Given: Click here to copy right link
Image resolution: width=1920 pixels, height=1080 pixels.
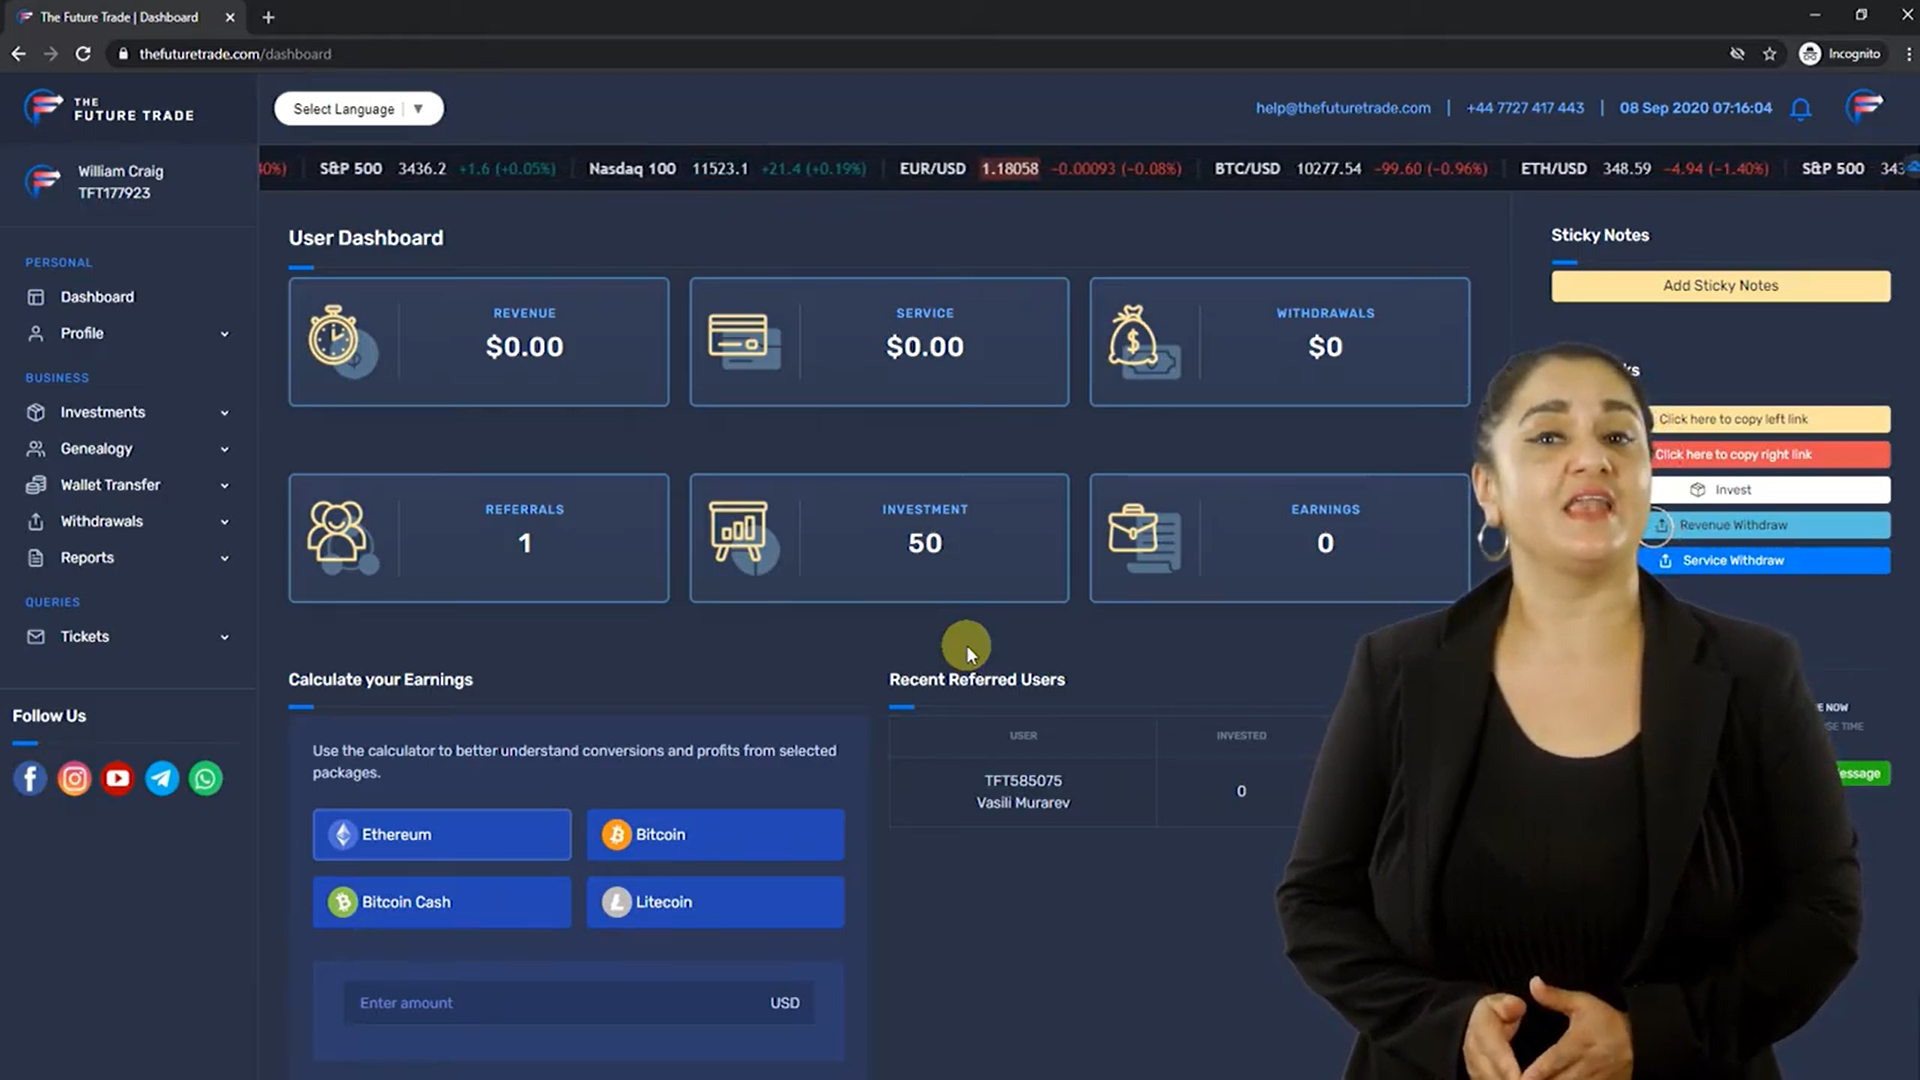Looking at the screenshot, I should [1768, 454].
